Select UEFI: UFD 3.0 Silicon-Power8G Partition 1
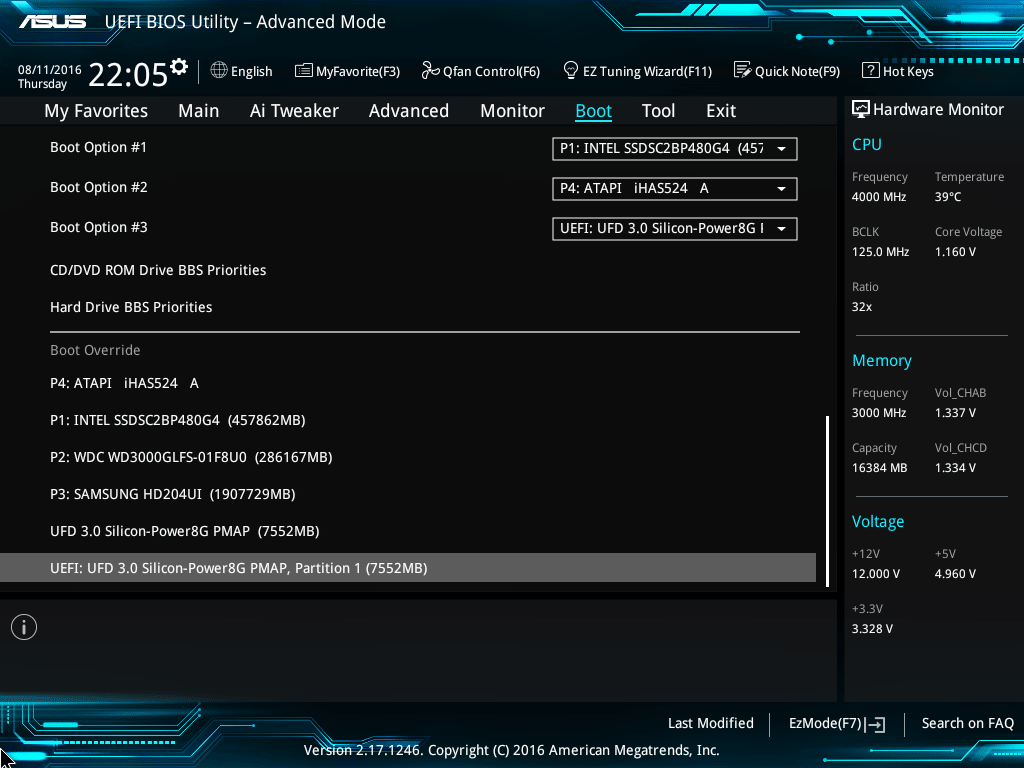 pos(408,568)
